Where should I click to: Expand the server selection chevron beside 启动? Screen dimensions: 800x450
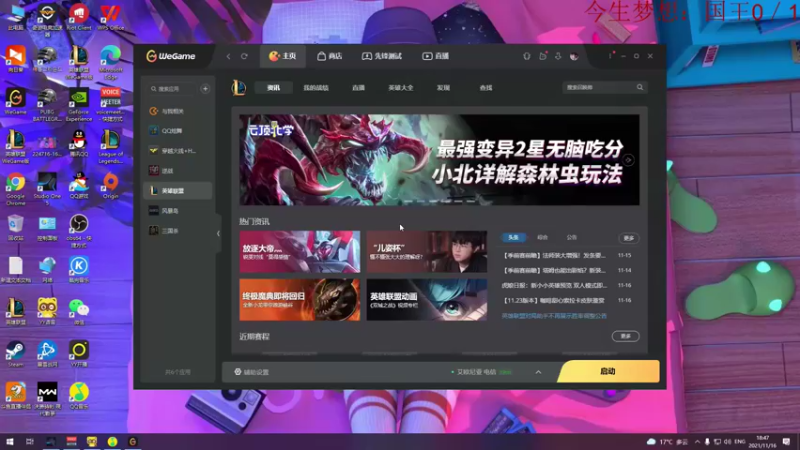coord(538,372)
